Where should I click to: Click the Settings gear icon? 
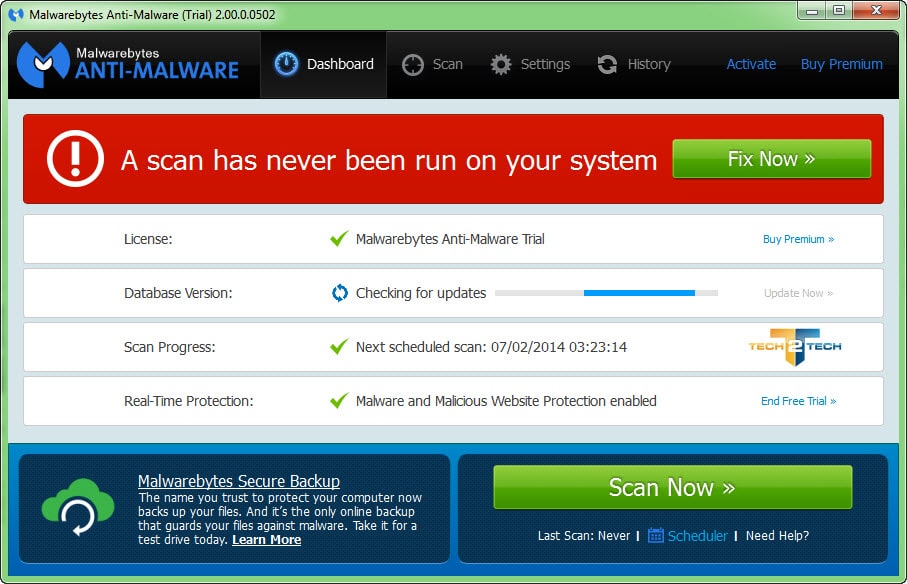point(501,64)
